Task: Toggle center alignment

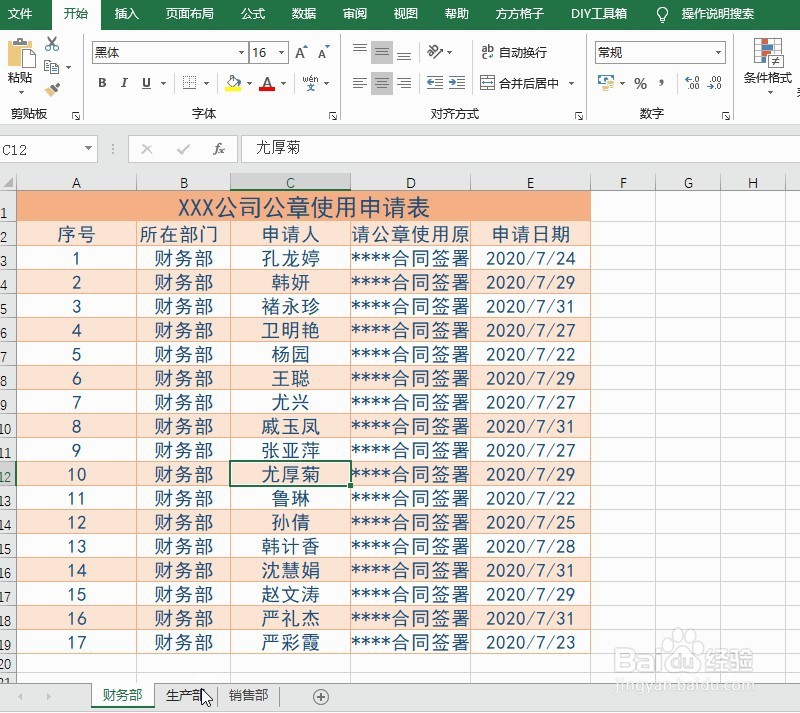Action: tap(381, 82)
